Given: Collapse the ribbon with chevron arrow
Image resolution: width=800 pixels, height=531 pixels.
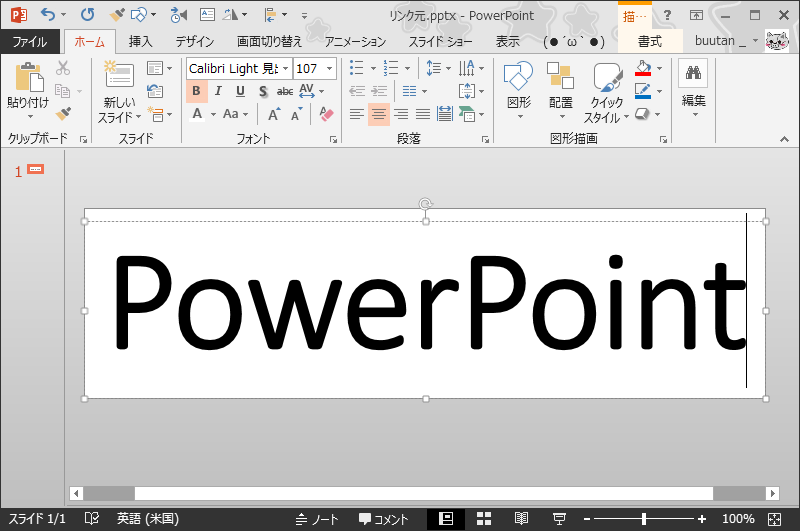Looking at the screenshot, I should click(784, 139).
